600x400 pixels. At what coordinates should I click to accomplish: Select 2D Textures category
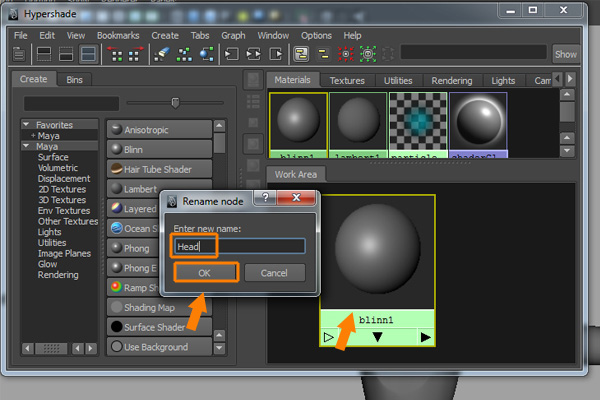pyautogui.click(x=62, y=189)
